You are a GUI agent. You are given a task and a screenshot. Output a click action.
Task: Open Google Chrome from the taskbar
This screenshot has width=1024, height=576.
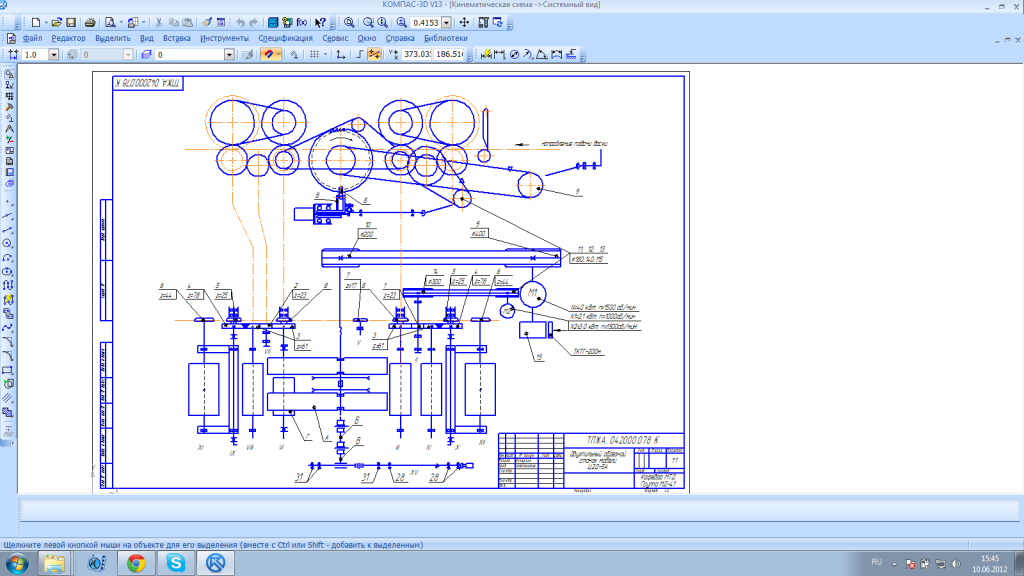click(x=136, y=563)
